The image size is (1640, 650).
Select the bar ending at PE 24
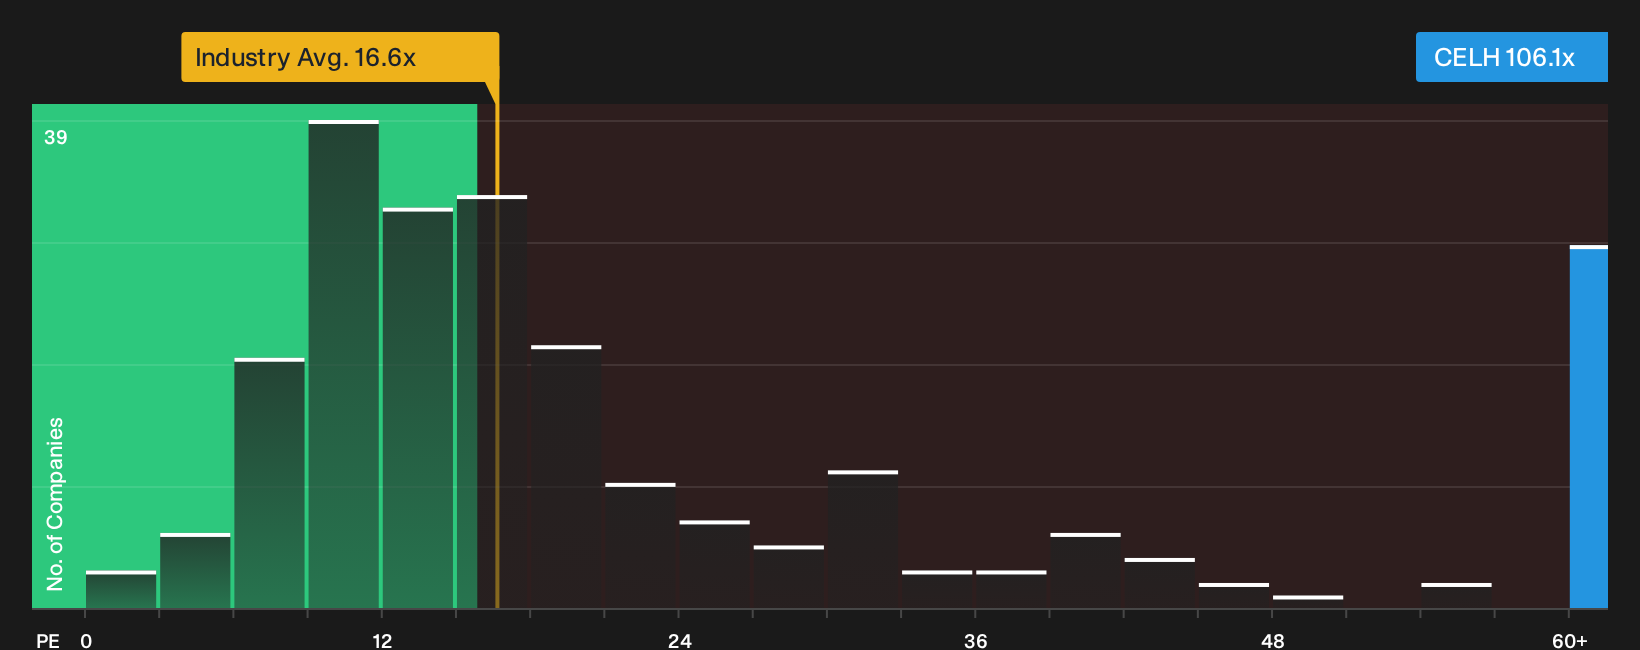coord(640,546)
